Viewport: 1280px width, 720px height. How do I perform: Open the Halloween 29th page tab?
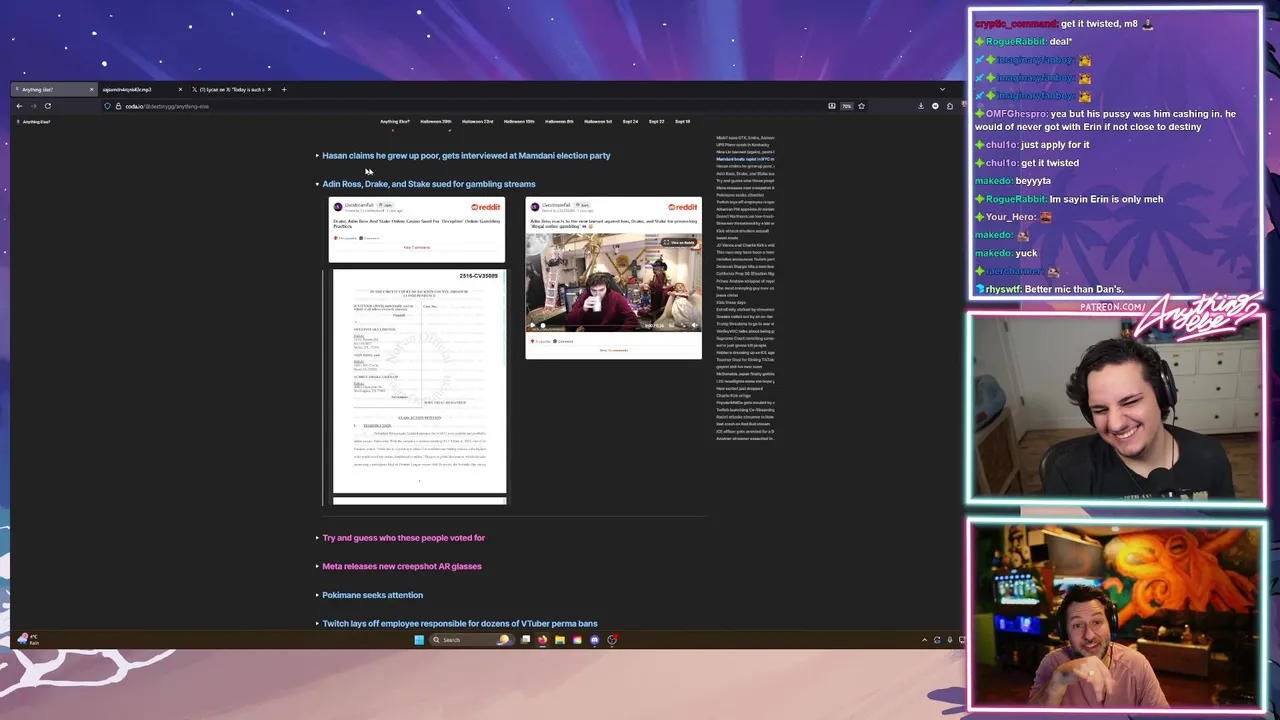click(x=436, y=121)
